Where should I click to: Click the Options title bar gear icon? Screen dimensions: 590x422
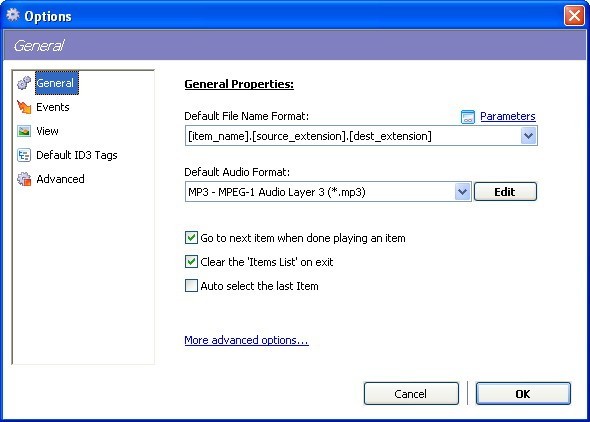click(x=13, y=15)
